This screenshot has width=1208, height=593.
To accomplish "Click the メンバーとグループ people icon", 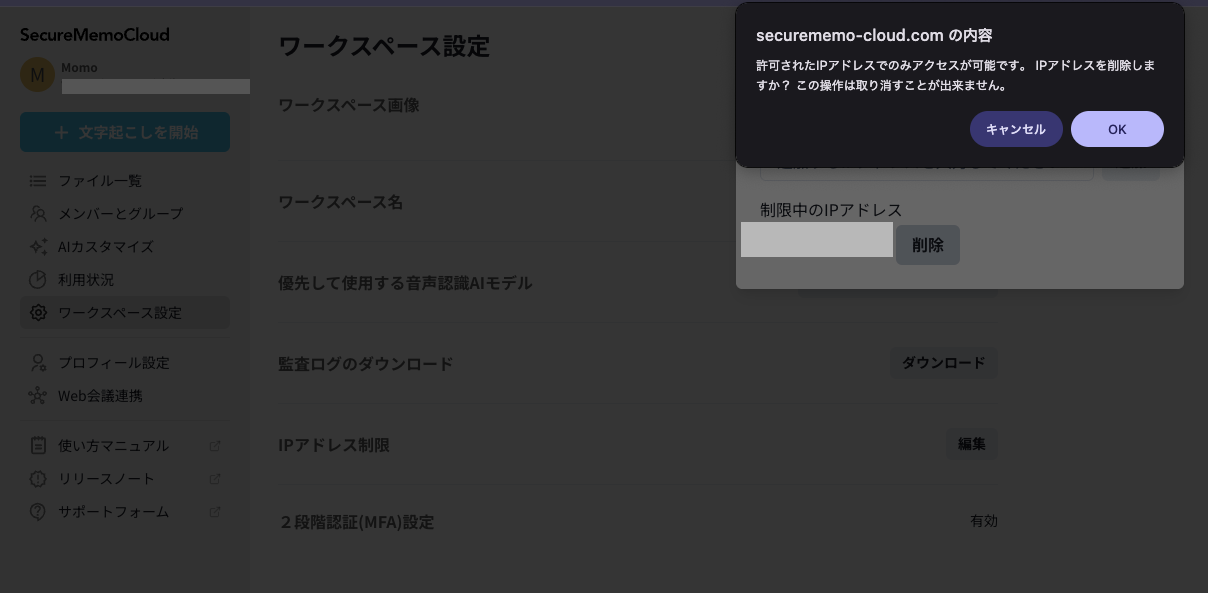I will [x=38, y=214].
